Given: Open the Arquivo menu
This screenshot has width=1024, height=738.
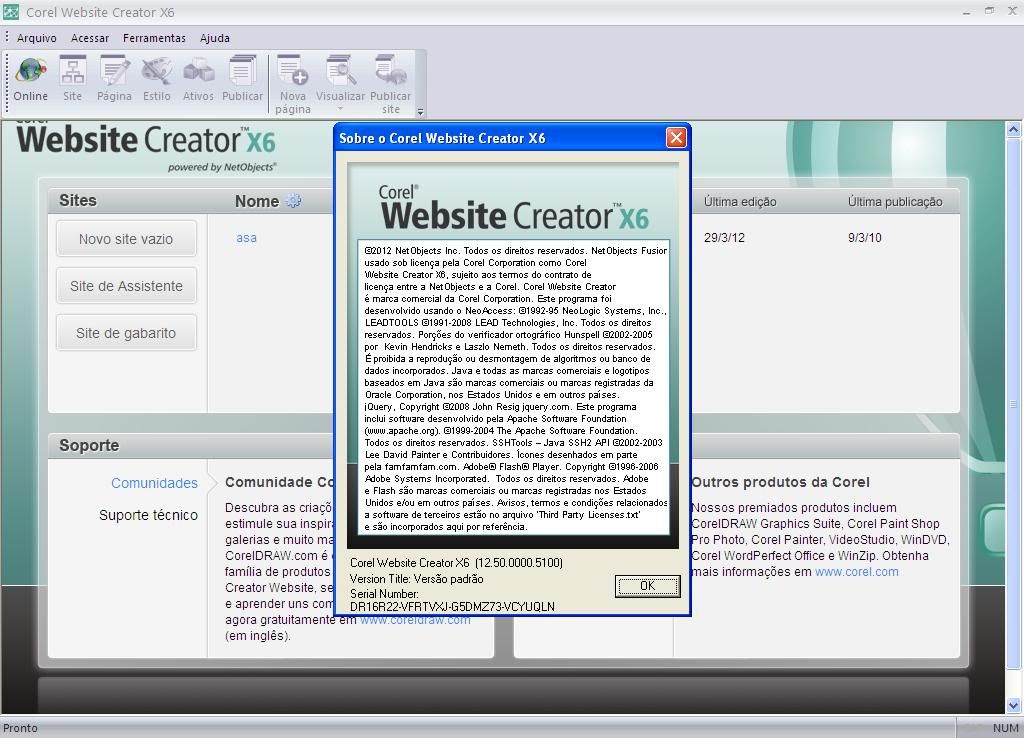Looking at the screenshot, I should tap(37, 38).
